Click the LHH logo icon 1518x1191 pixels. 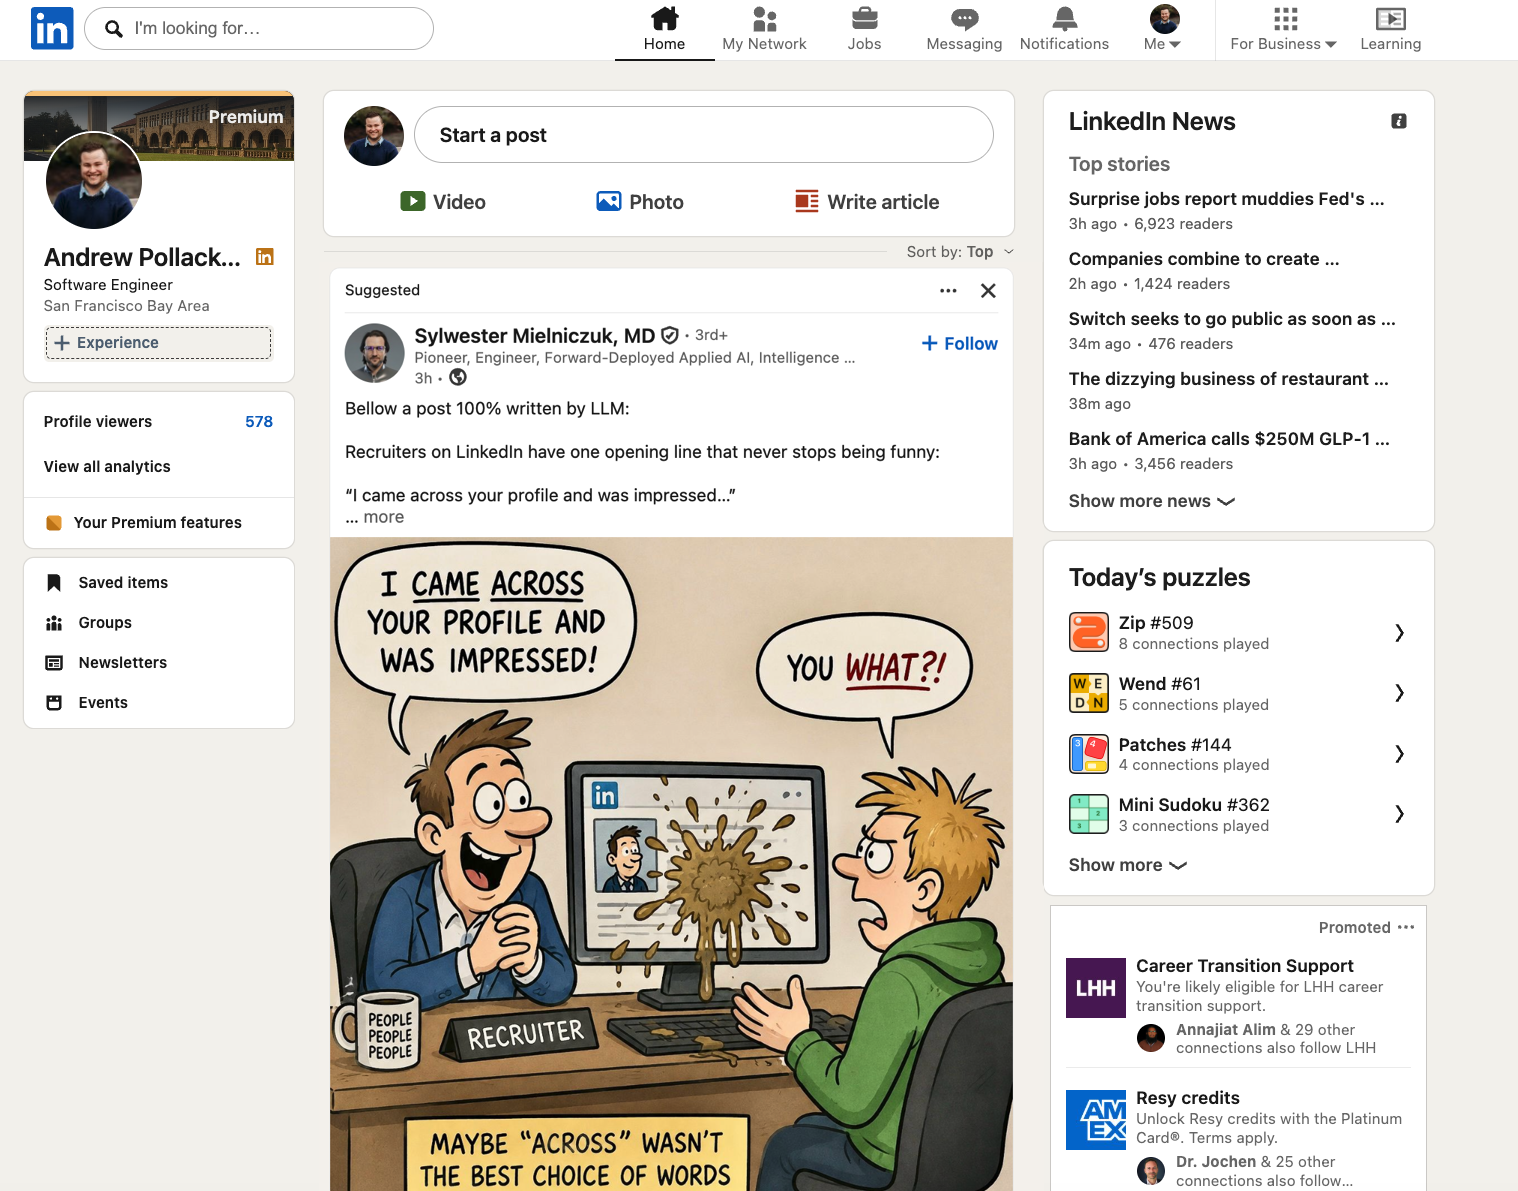[1096, 988]
